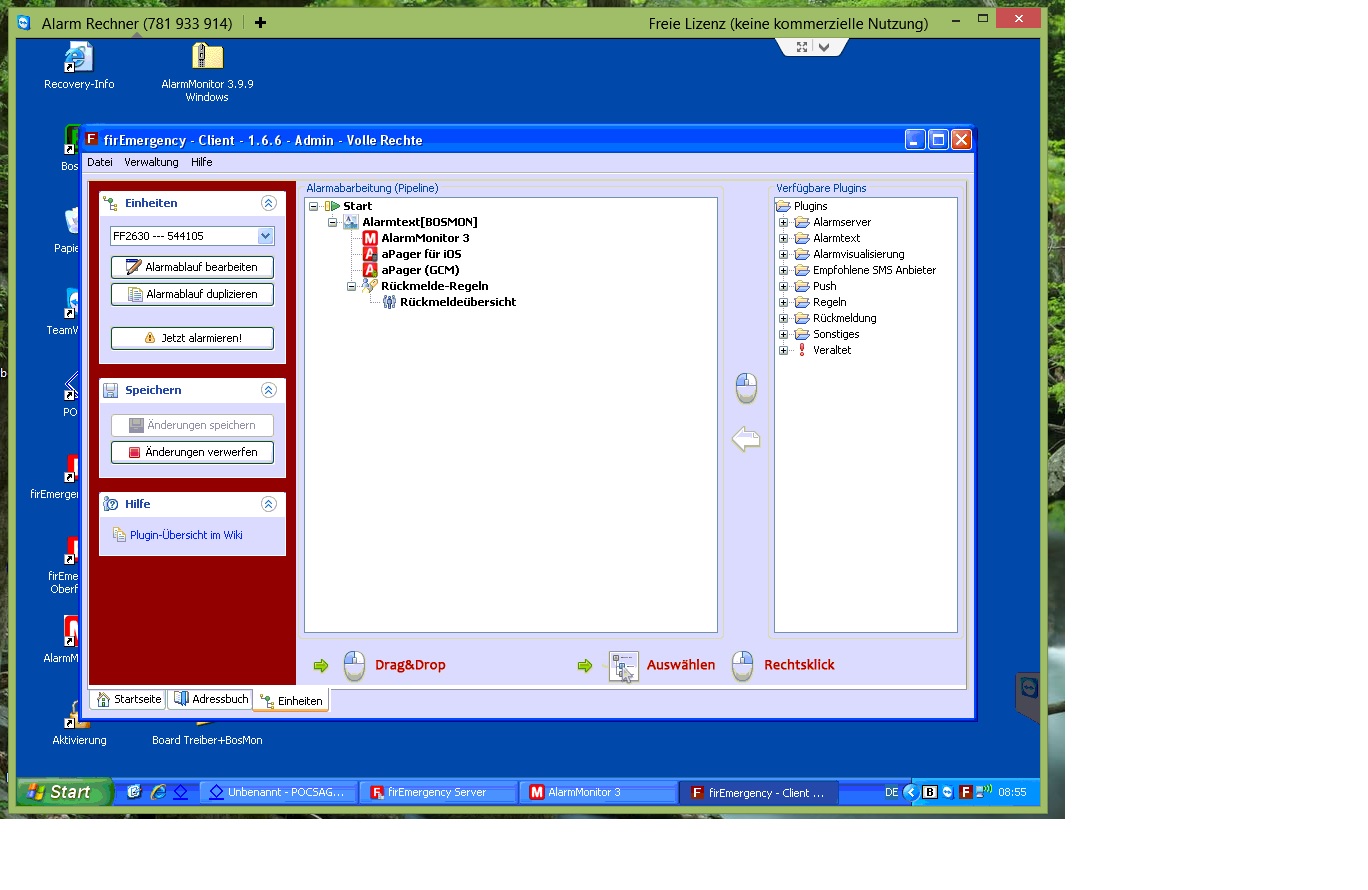1368x890 pixels.
Task: Collapse the Rückmelde-Regeln tree node
Action: coord(352,286)
